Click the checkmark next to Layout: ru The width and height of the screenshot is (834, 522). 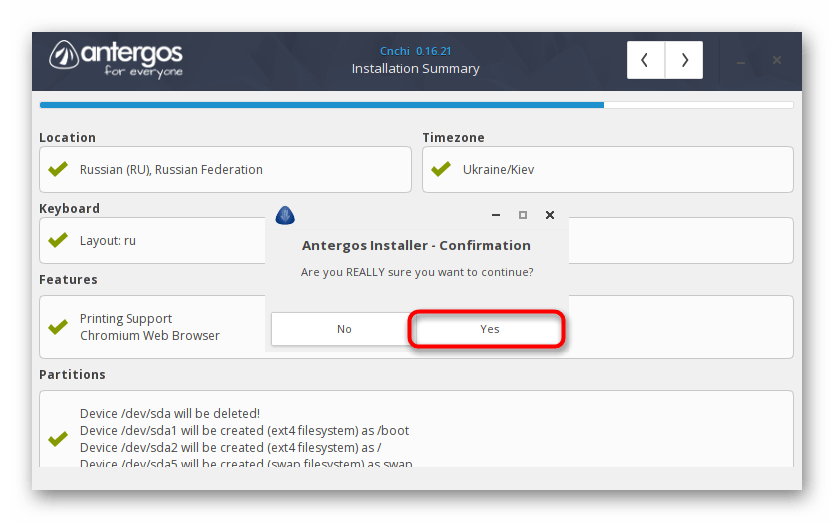(57, 240)
